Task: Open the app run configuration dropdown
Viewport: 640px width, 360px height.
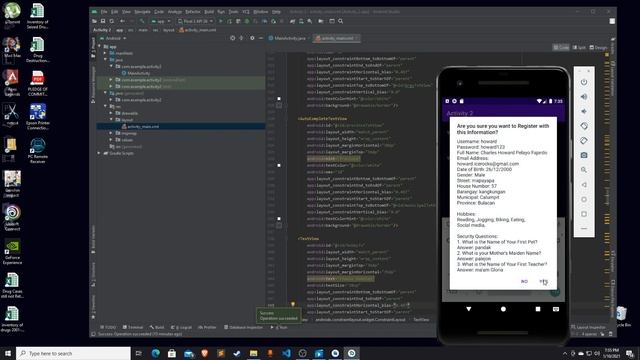Action: (161, 21)
